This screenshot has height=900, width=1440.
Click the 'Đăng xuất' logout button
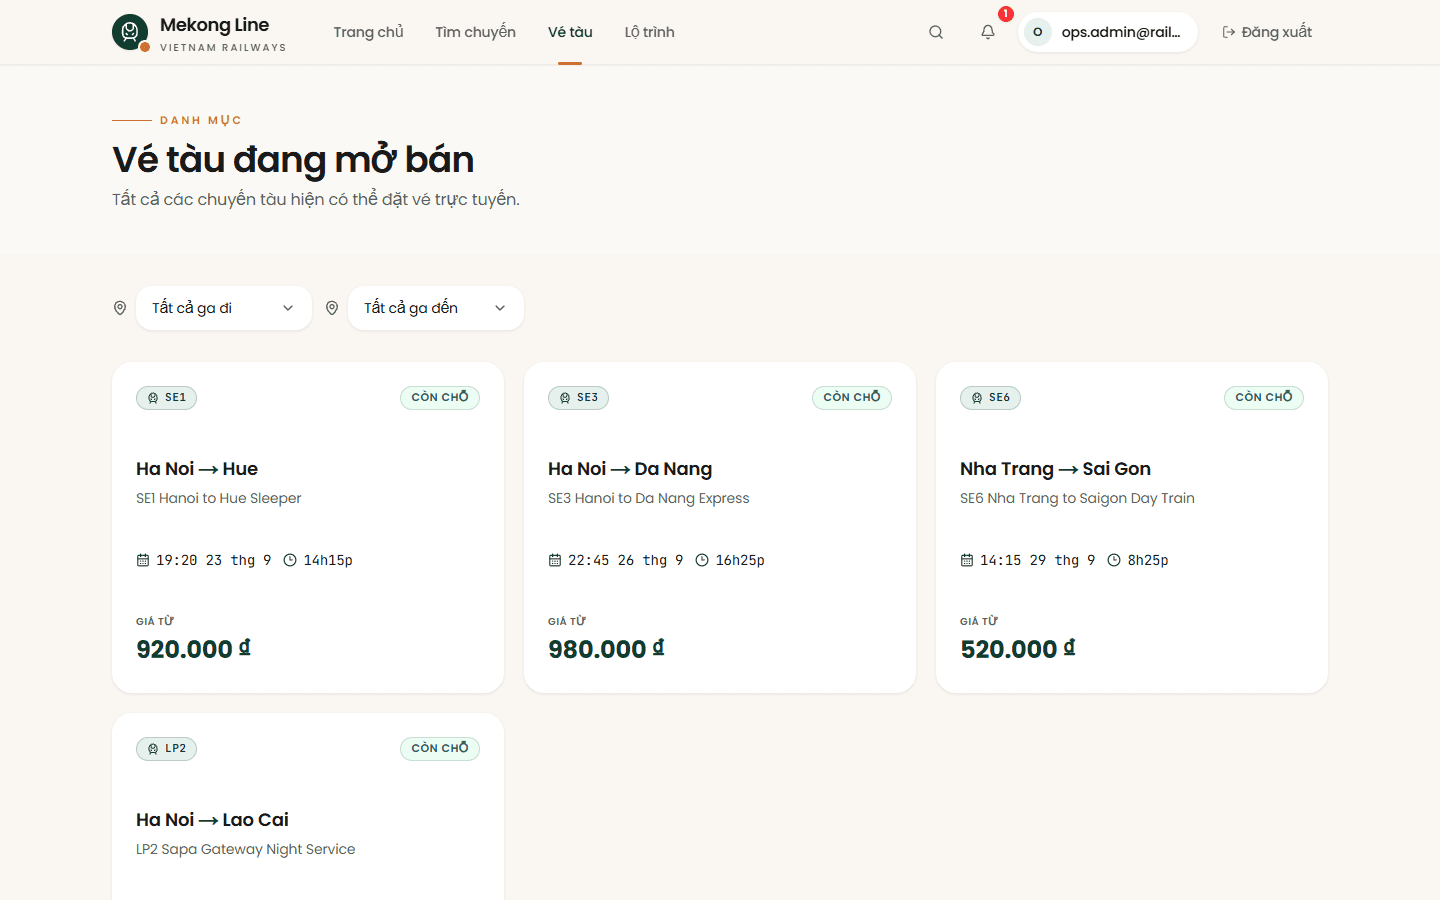click(1267, 32)
